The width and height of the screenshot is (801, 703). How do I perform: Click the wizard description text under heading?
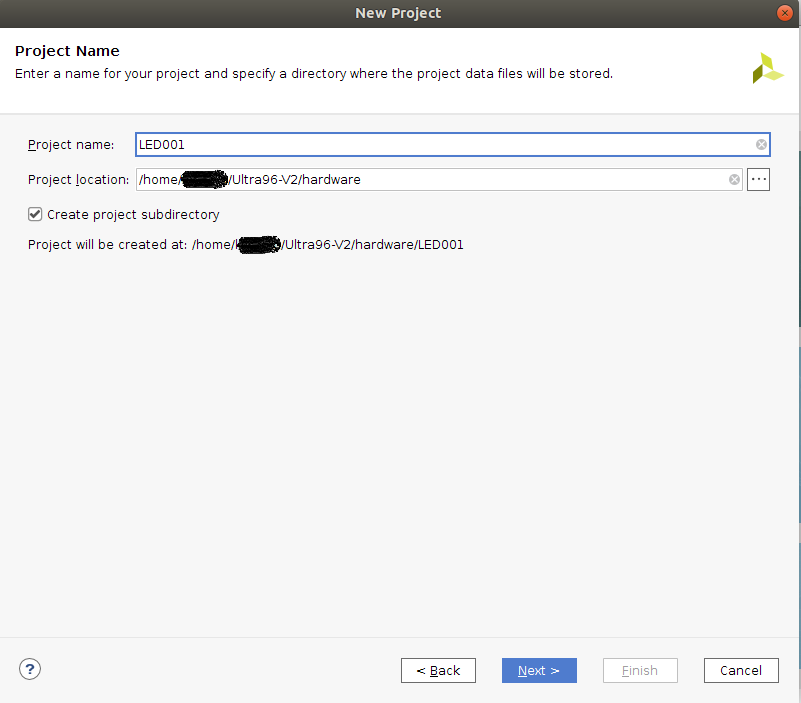coord(313,74)
